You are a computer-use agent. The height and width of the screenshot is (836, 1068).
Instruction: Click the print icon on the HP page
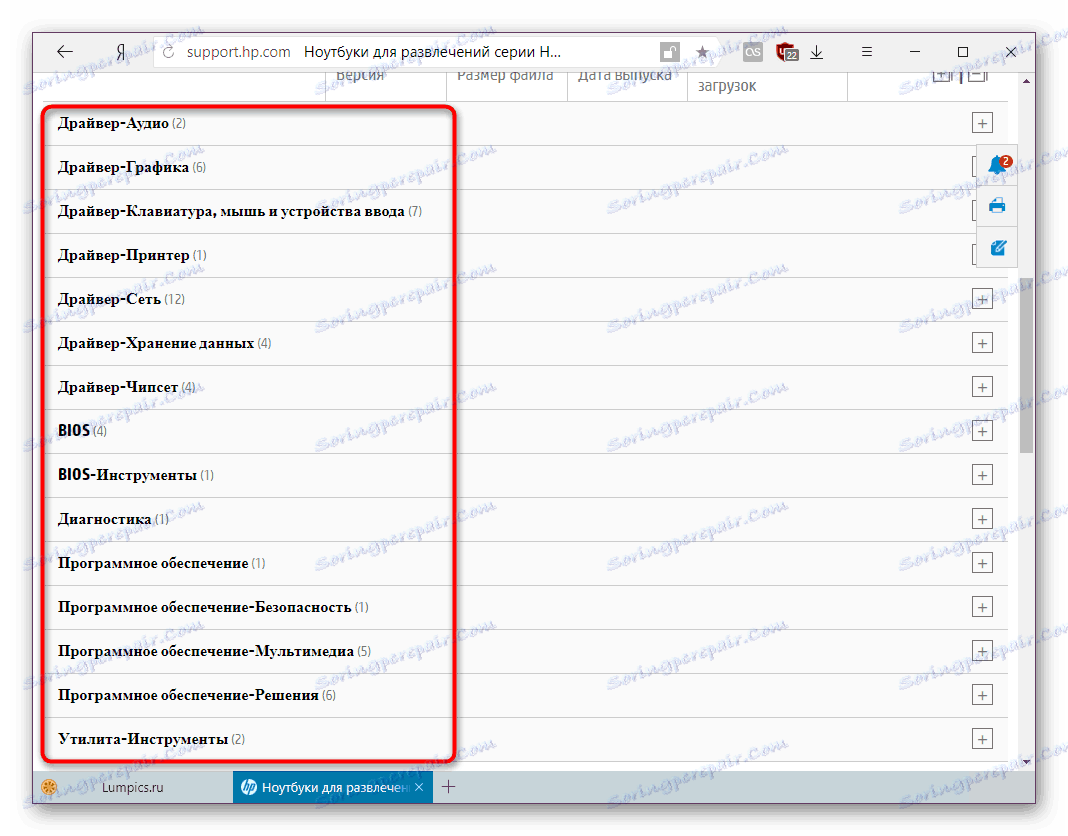(x=996, y=206)
